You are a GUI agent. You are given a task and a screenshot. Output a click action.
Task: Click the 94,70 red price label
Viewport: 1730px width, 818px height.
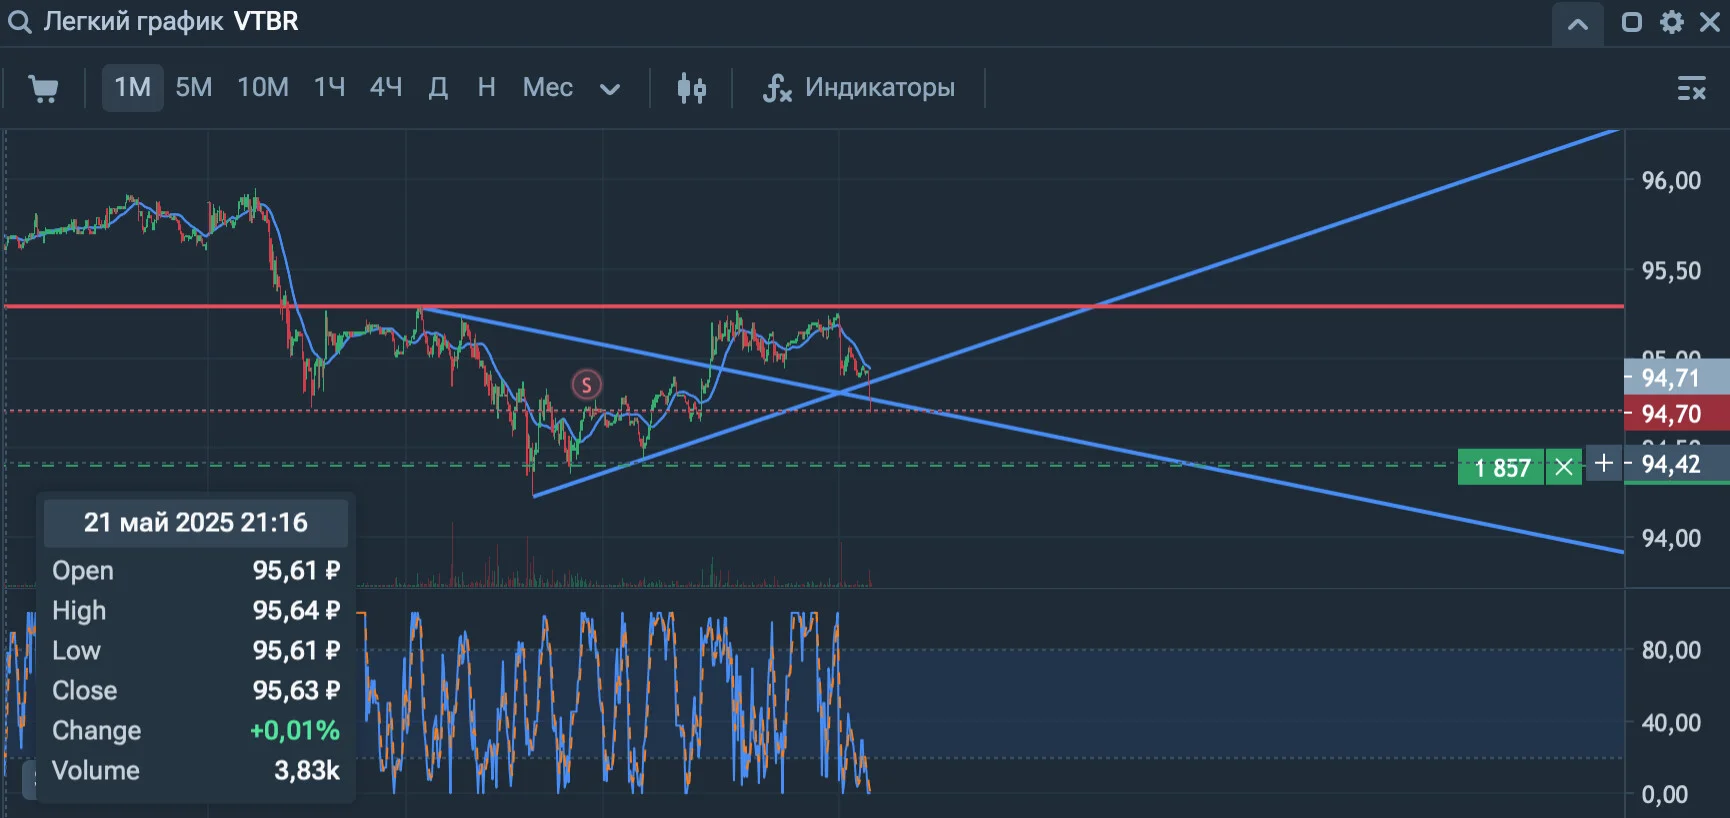(x=1677, y=414)
